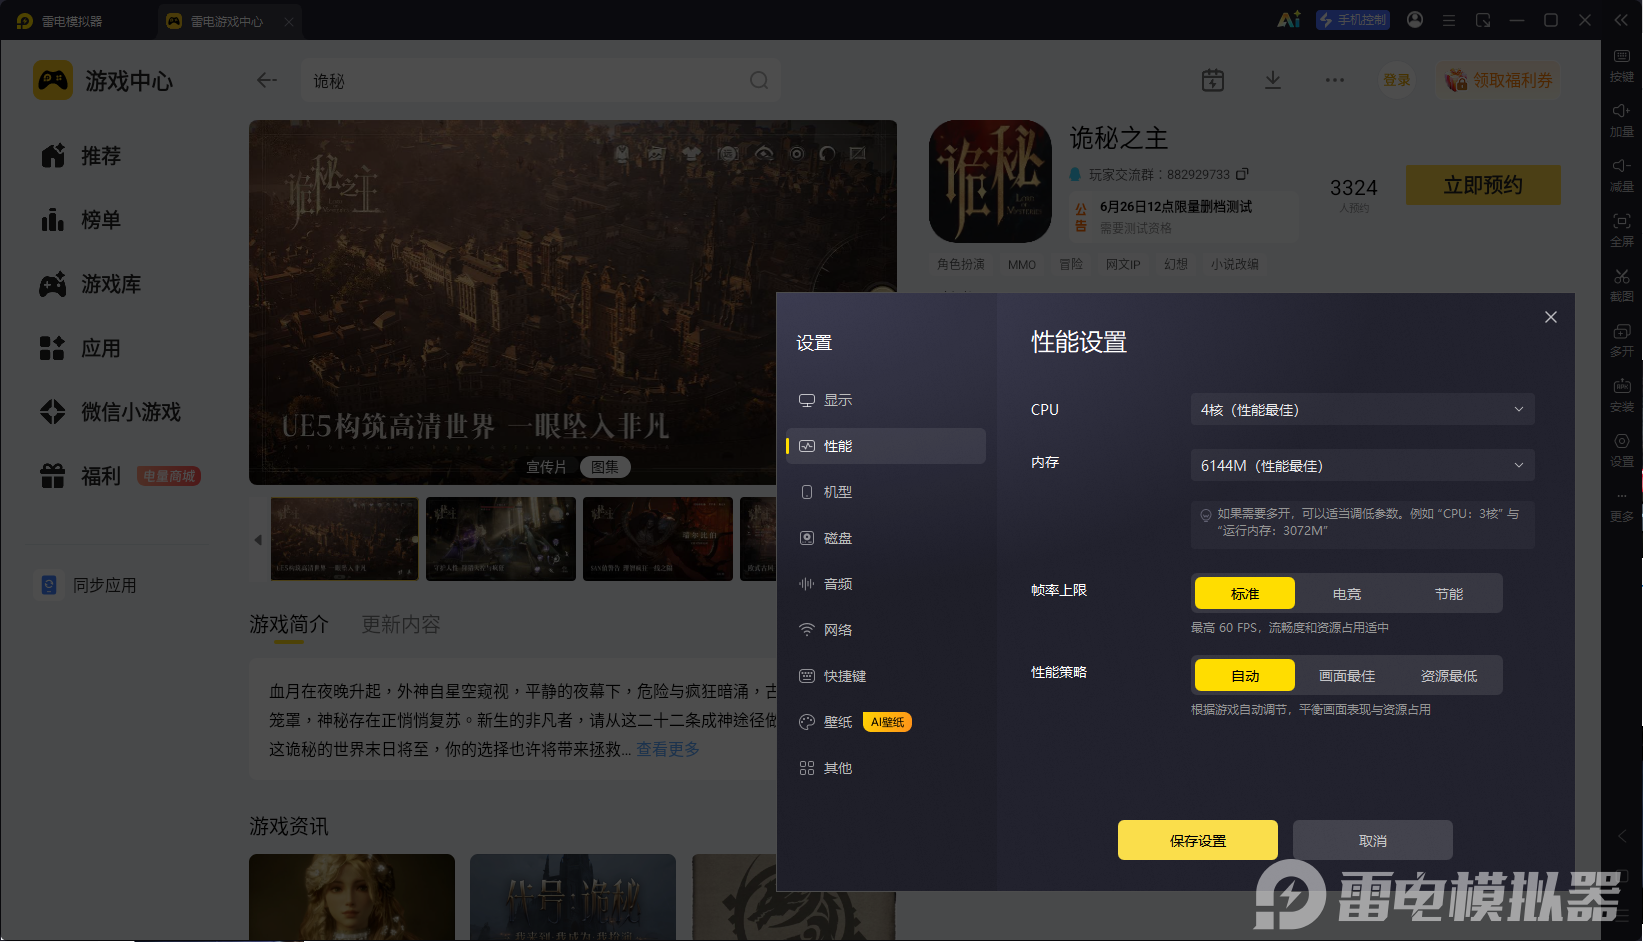
Task: Switch to the 更新内容 tab
Action: pos(401,624)
